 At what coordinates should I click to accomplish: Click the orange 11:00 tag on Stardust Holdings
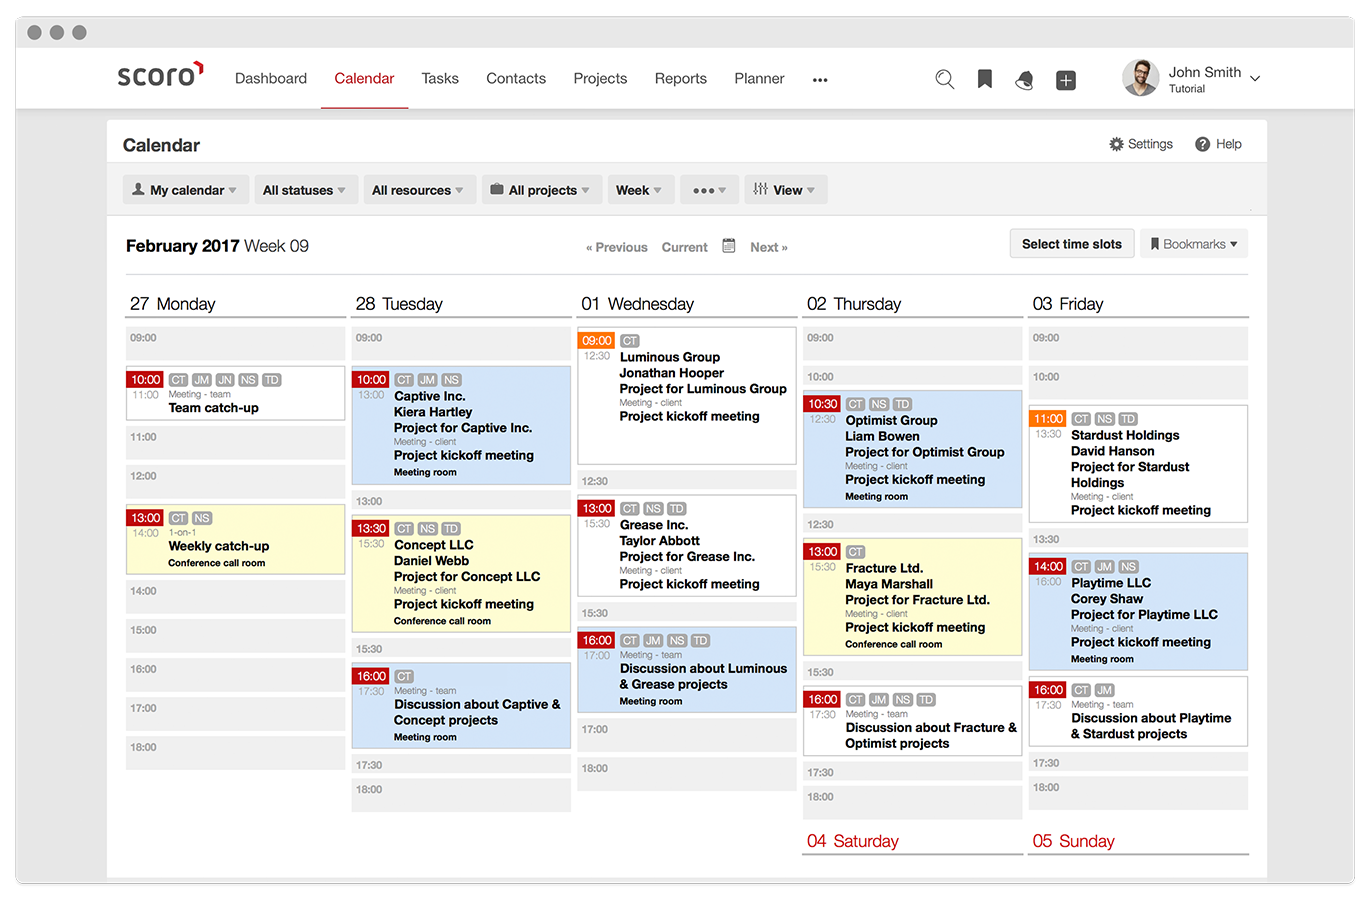click(x=1049, y=419)
